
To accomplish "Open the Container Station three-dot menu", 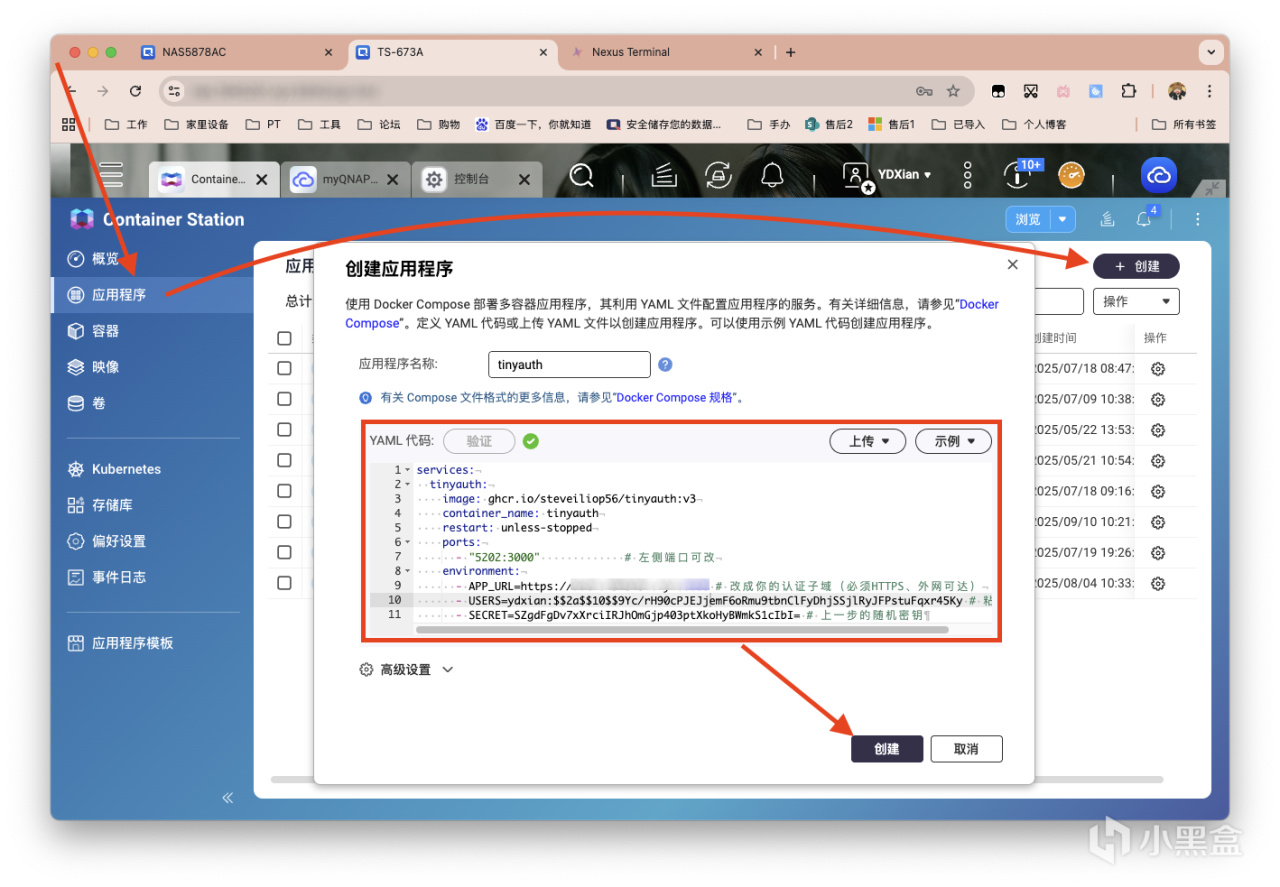I will tap(1198, 219).
